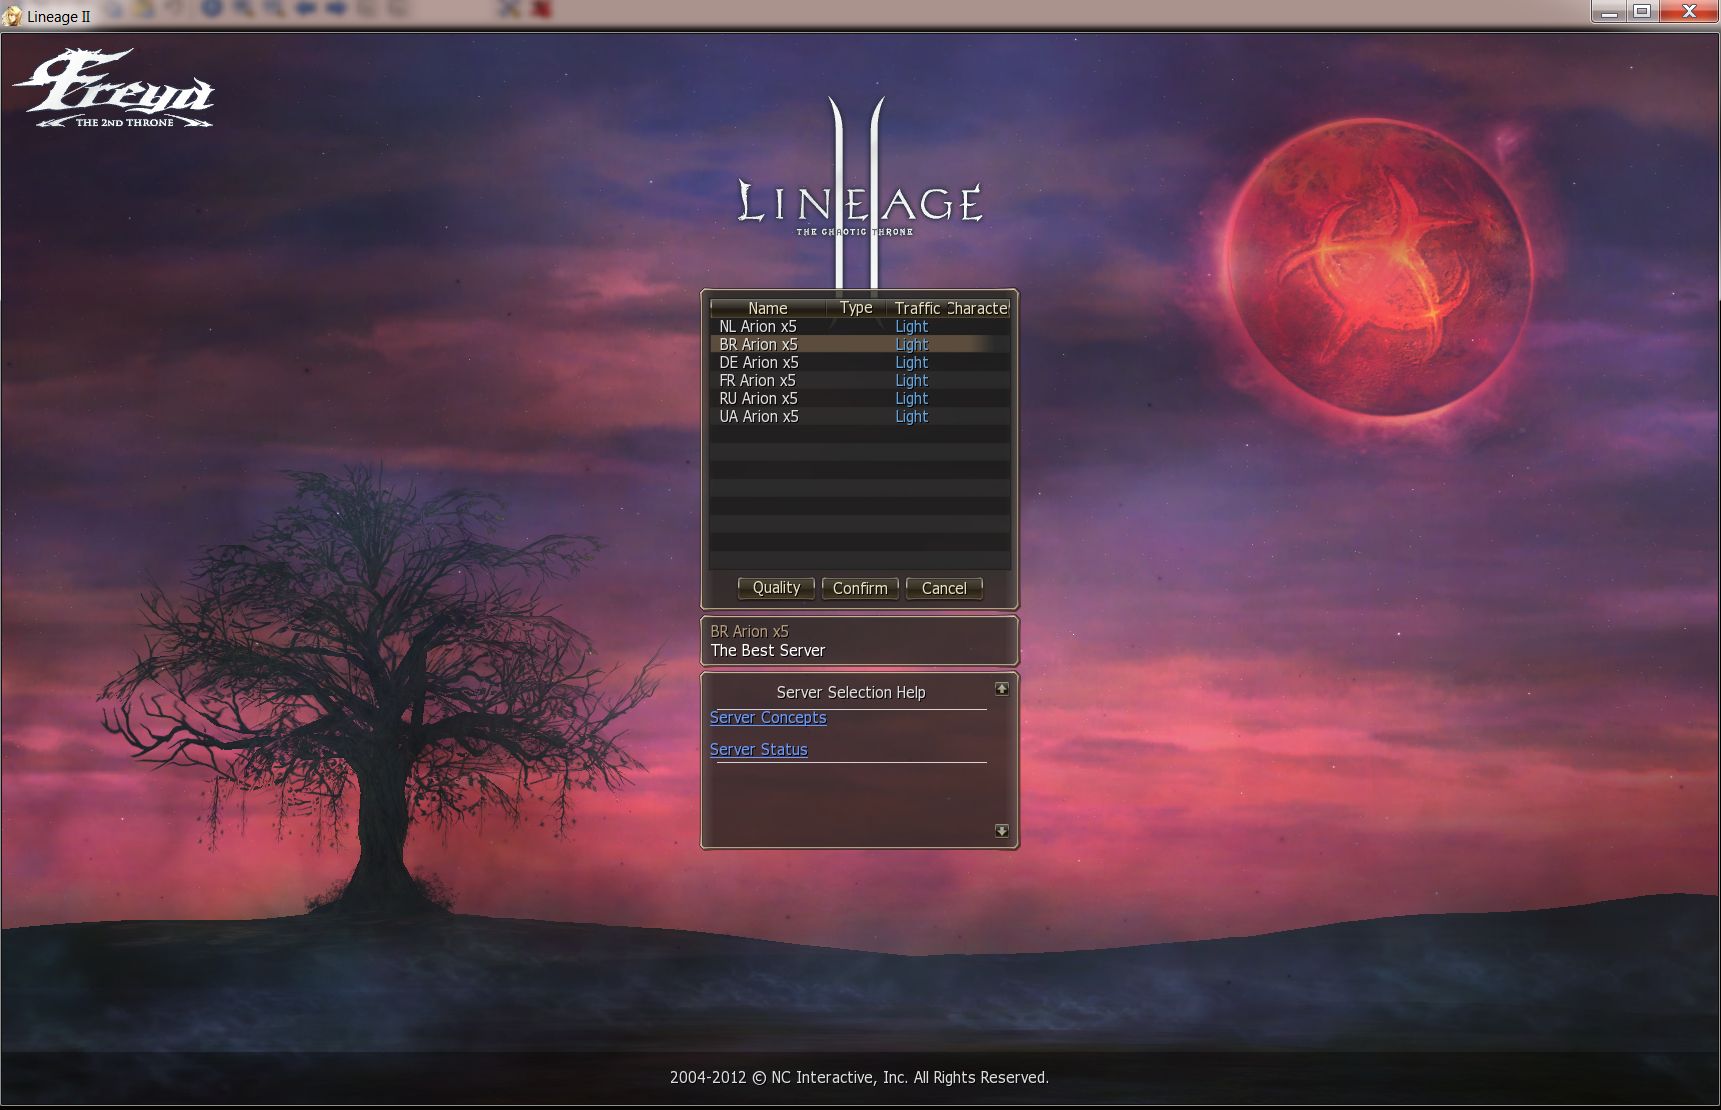This screenshot has width=1721, height=1110.
Task: Click the Lineage II title bar icon
Action: pos(12,16)
